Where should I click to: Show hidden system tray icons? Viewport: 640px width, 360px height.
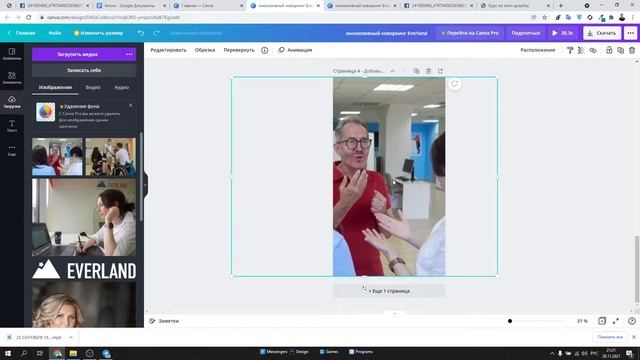(552, 353)
